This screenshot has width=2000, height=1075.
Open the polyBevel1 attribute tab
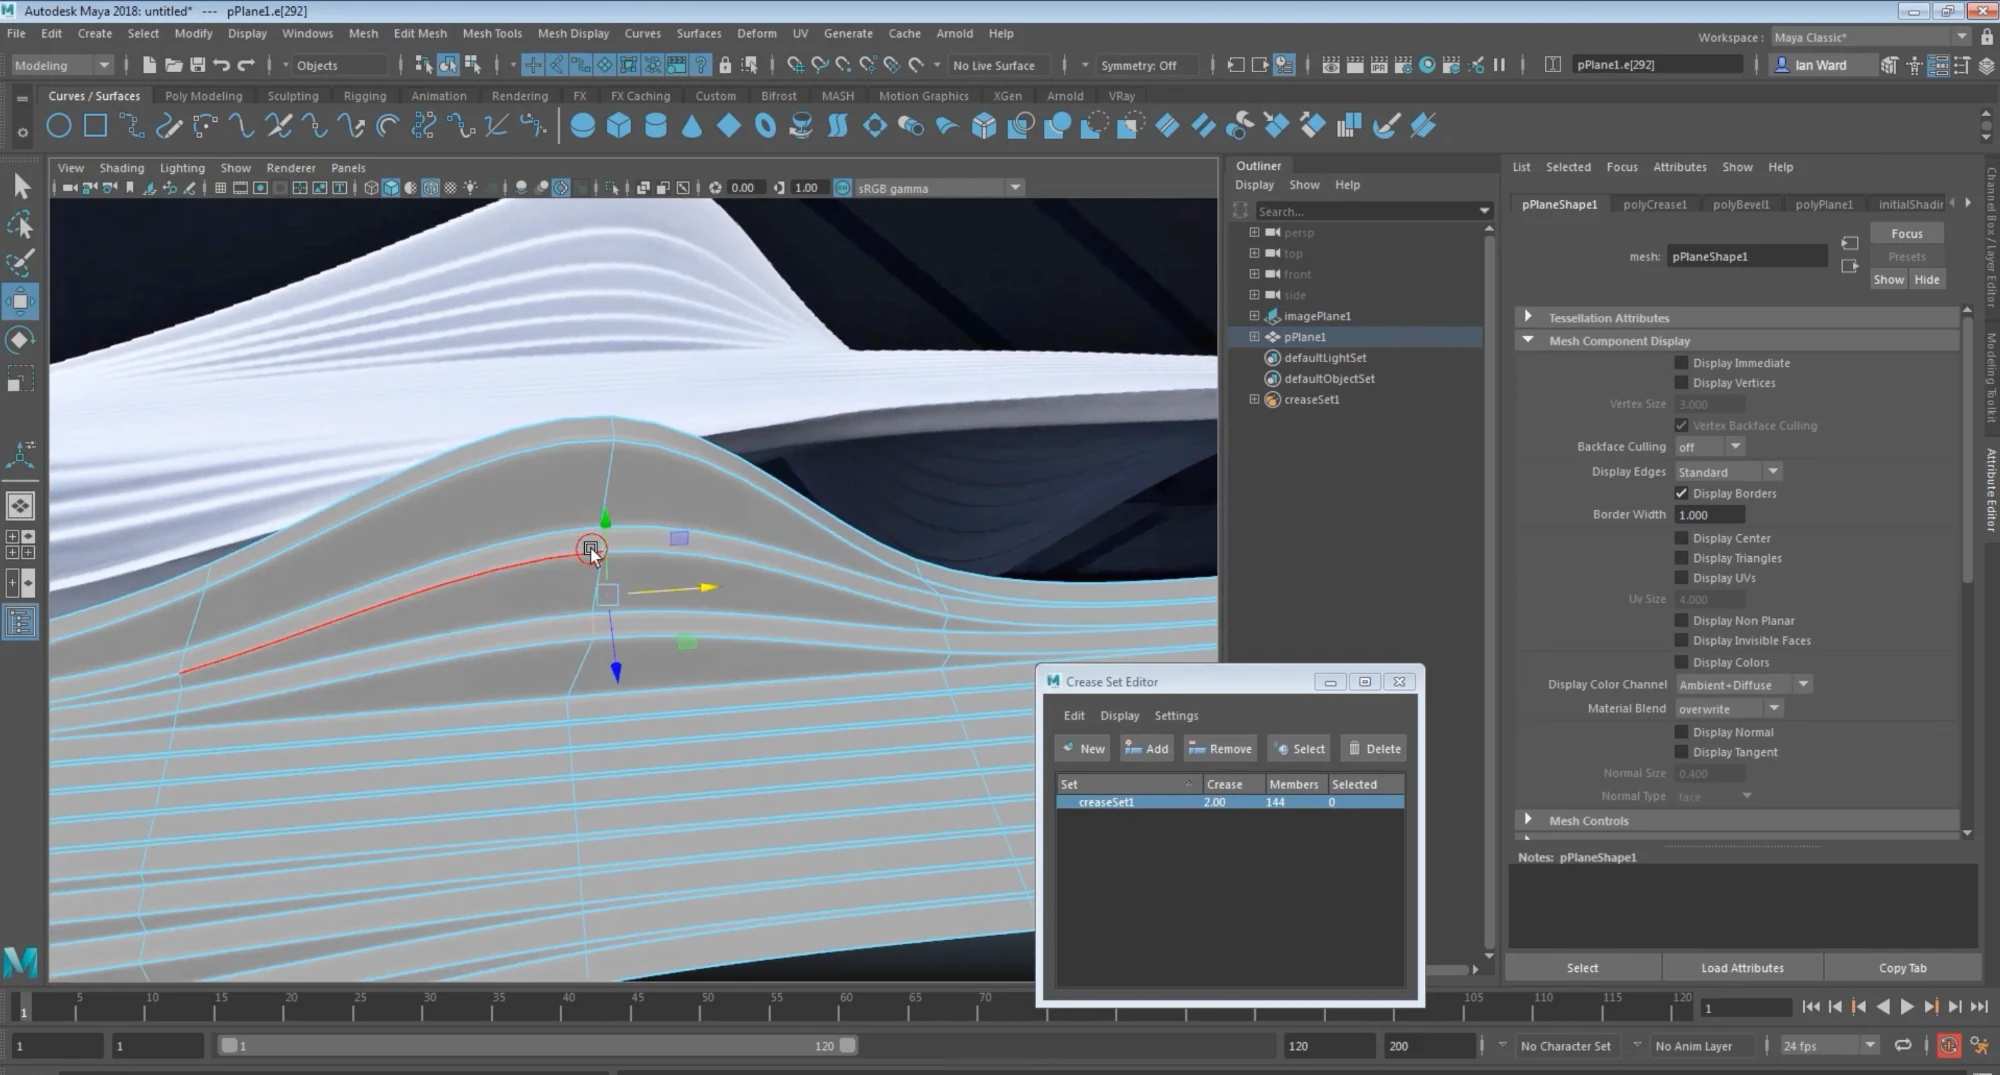1740,204
